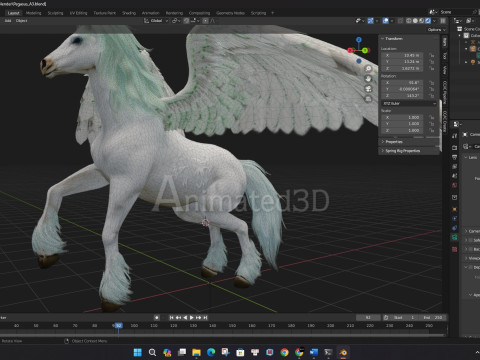Toggle viewport gizmos display

370,21
